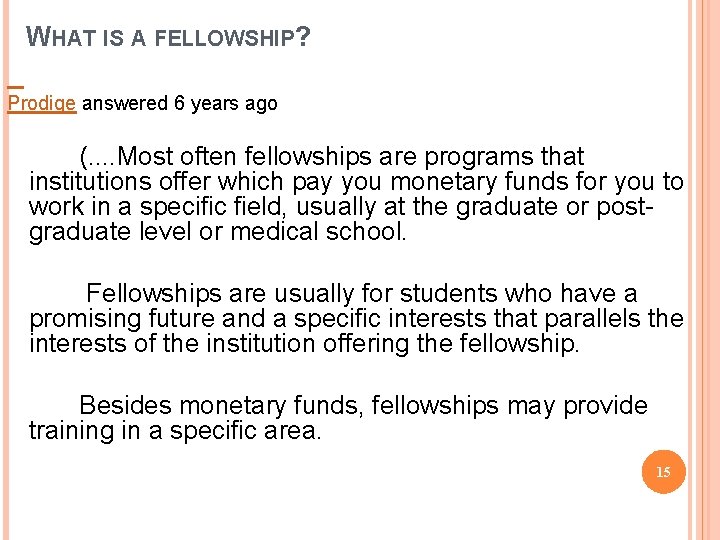Screen dimensions: 720x540
Task: Select the line starting "Besides monetary funds"
Action: 363,406
